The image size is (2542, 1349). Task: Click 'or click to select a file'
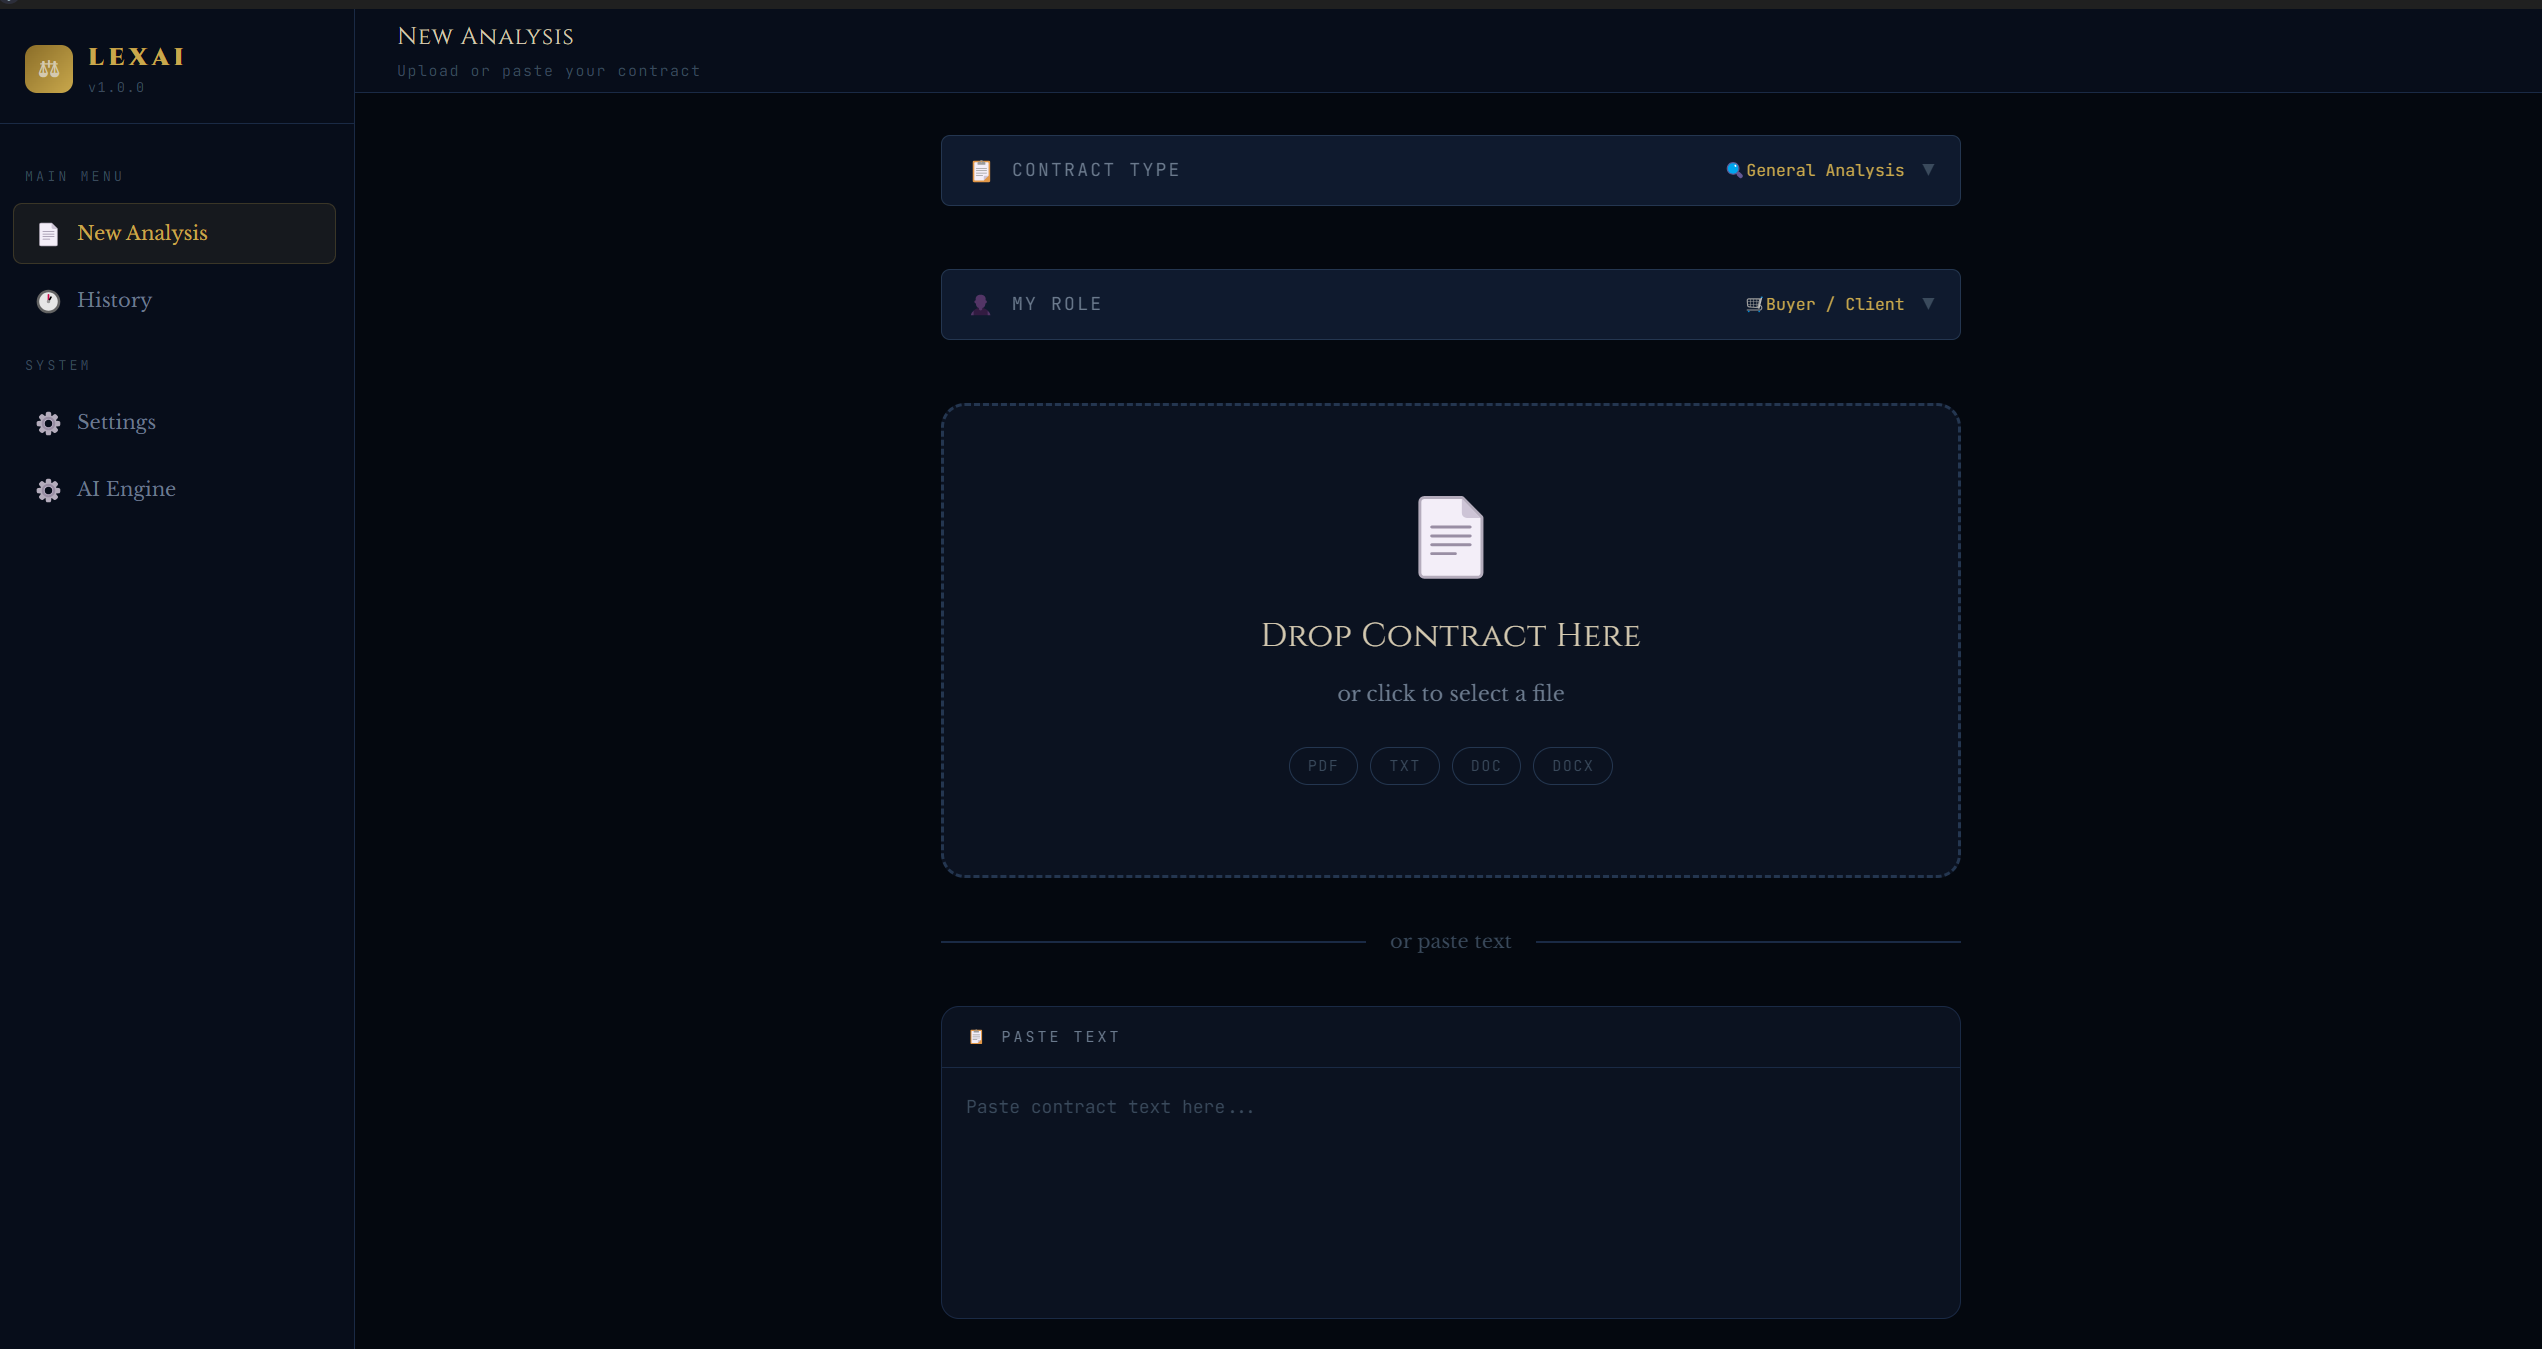1450,694
